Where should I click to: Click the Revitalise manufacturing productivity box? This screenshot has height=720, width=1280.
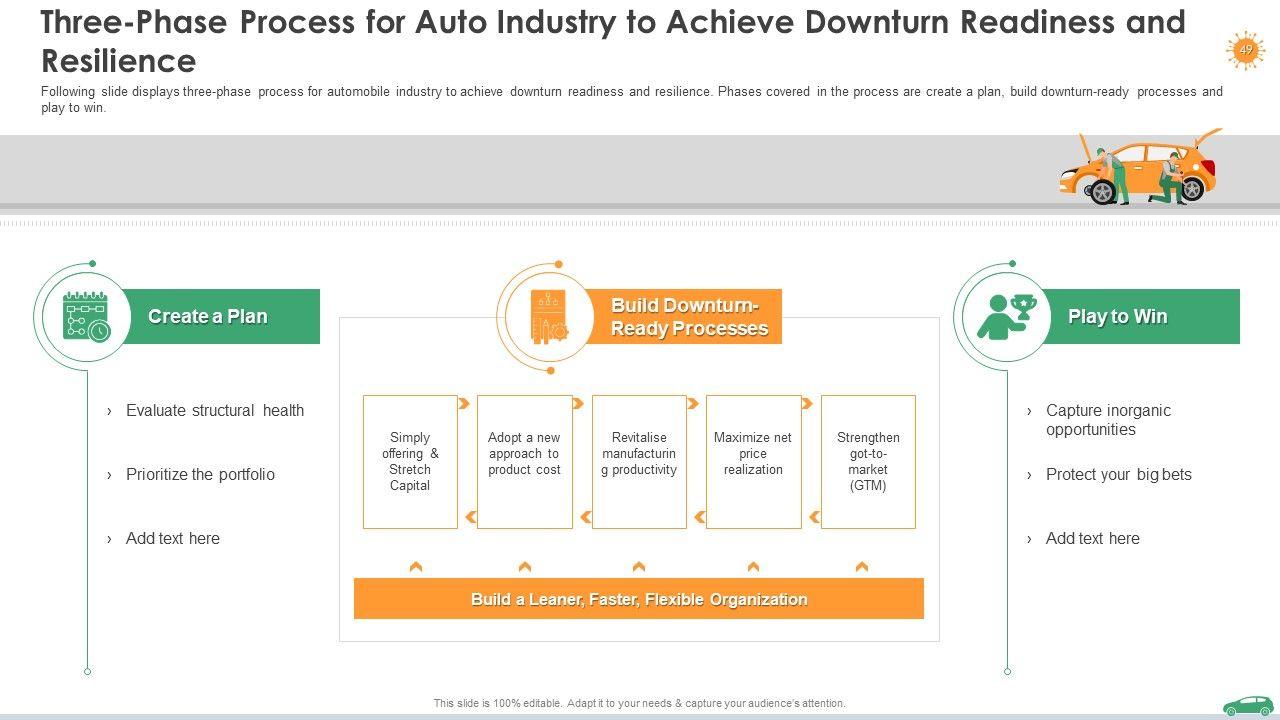click(639, 461)
